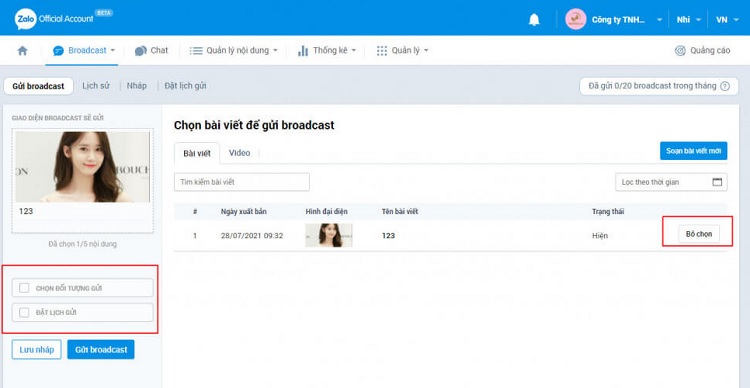Click the article 123 row thumbnail
The image size is (750, 388).
tap(329, 235)
